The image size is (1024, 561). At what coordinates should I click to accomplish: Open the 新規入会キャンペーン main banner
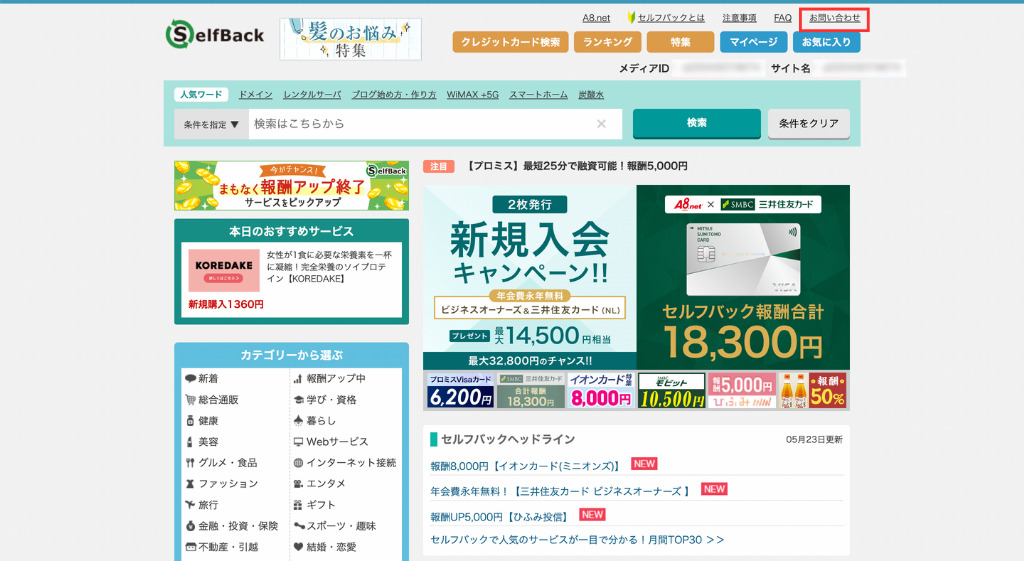637,278
